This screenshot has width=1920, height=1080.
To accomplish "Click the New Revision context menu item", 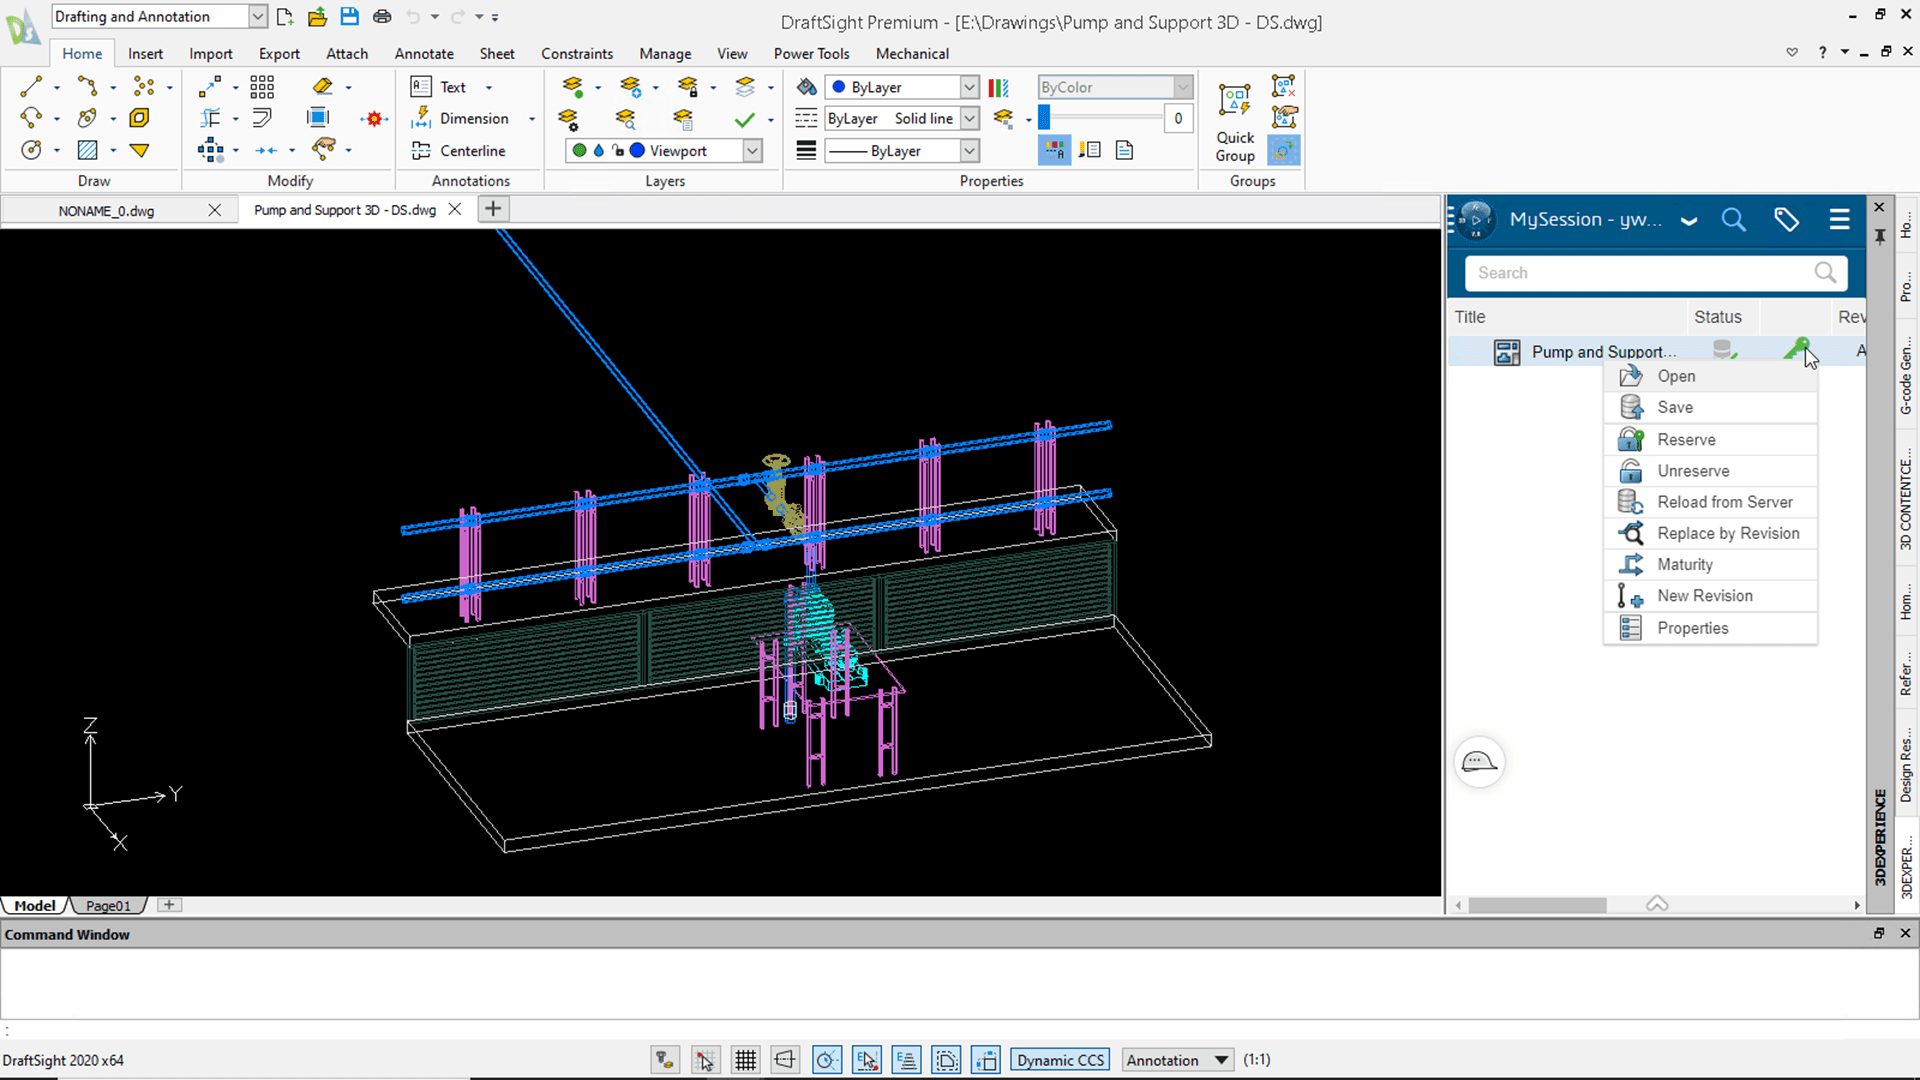I will tap(1705, 596).
